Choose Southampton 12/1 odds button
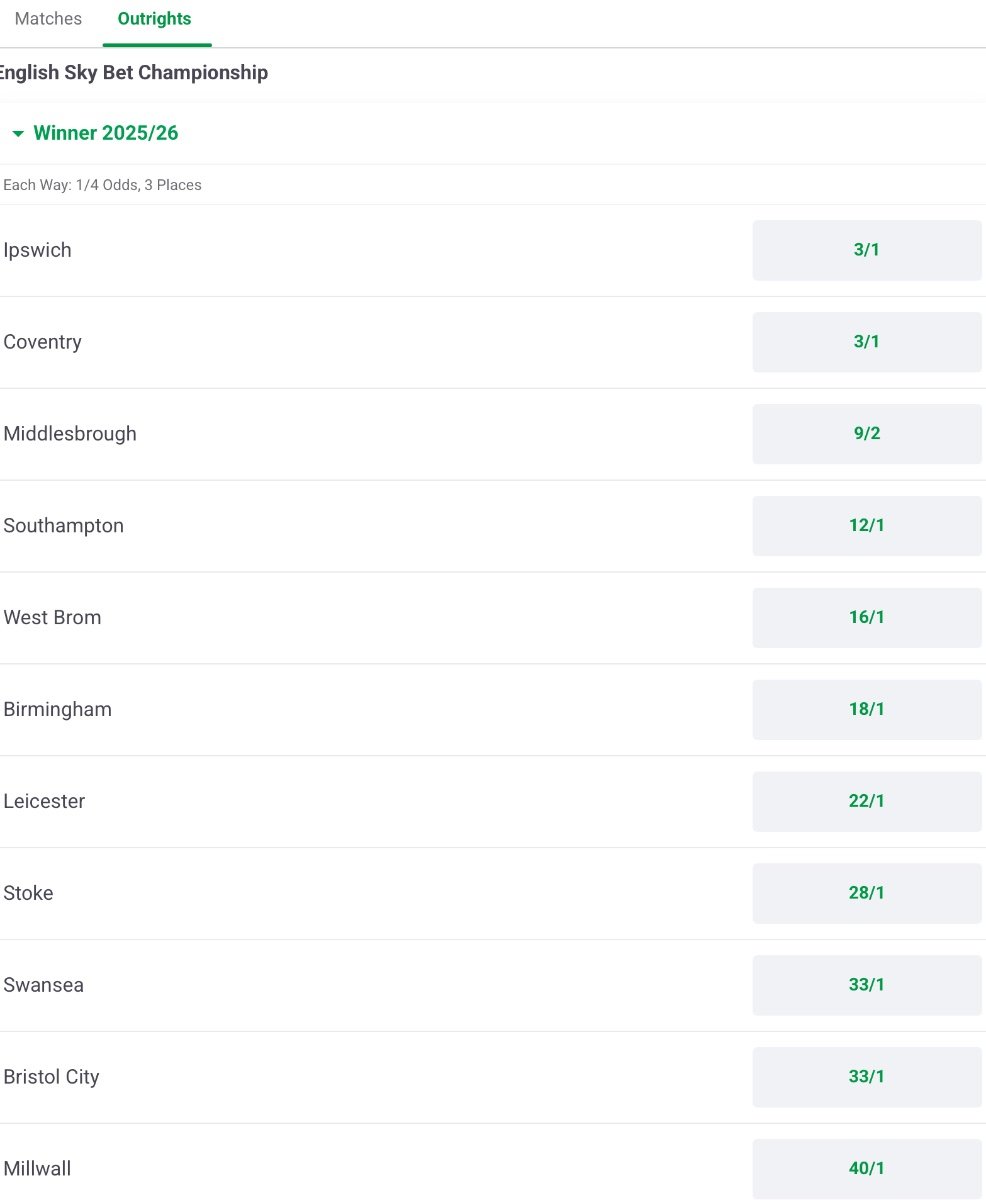The height and width of the screenshot is (1200, 986). [x=866, y=526]
